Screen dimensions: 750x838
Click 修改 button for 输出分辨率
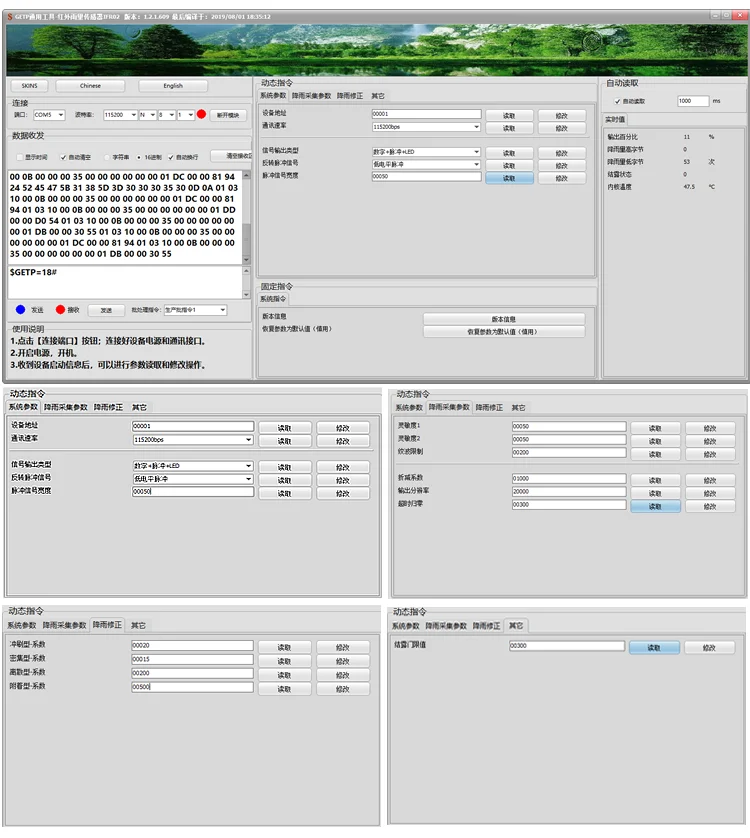(710, 493)
